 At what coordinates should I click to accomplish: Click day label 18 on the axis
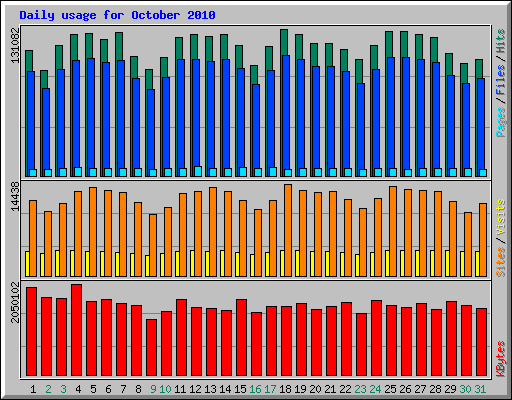(x=285, y=389)
